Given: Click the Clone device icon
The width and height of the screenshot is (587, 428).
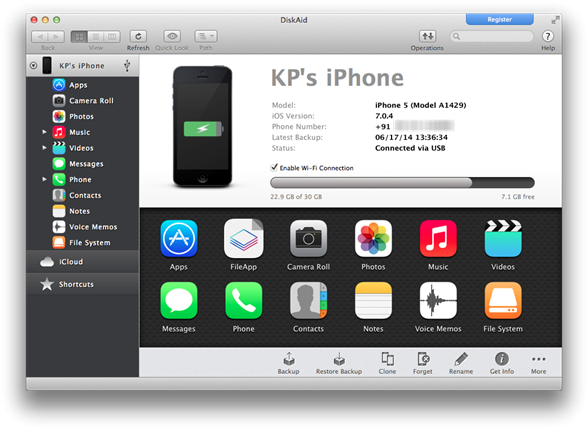Looking at the screenshot, I should point(387,359).
